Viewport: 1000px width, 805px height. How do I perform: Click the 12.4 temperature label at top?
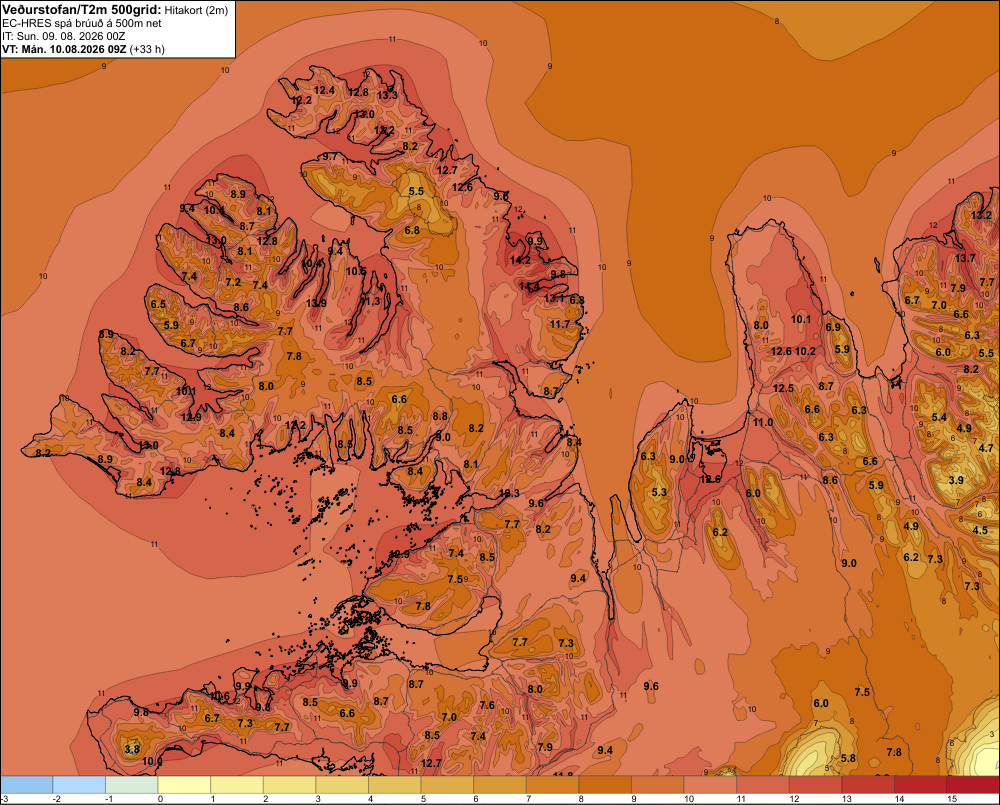(x=324, y=91)
